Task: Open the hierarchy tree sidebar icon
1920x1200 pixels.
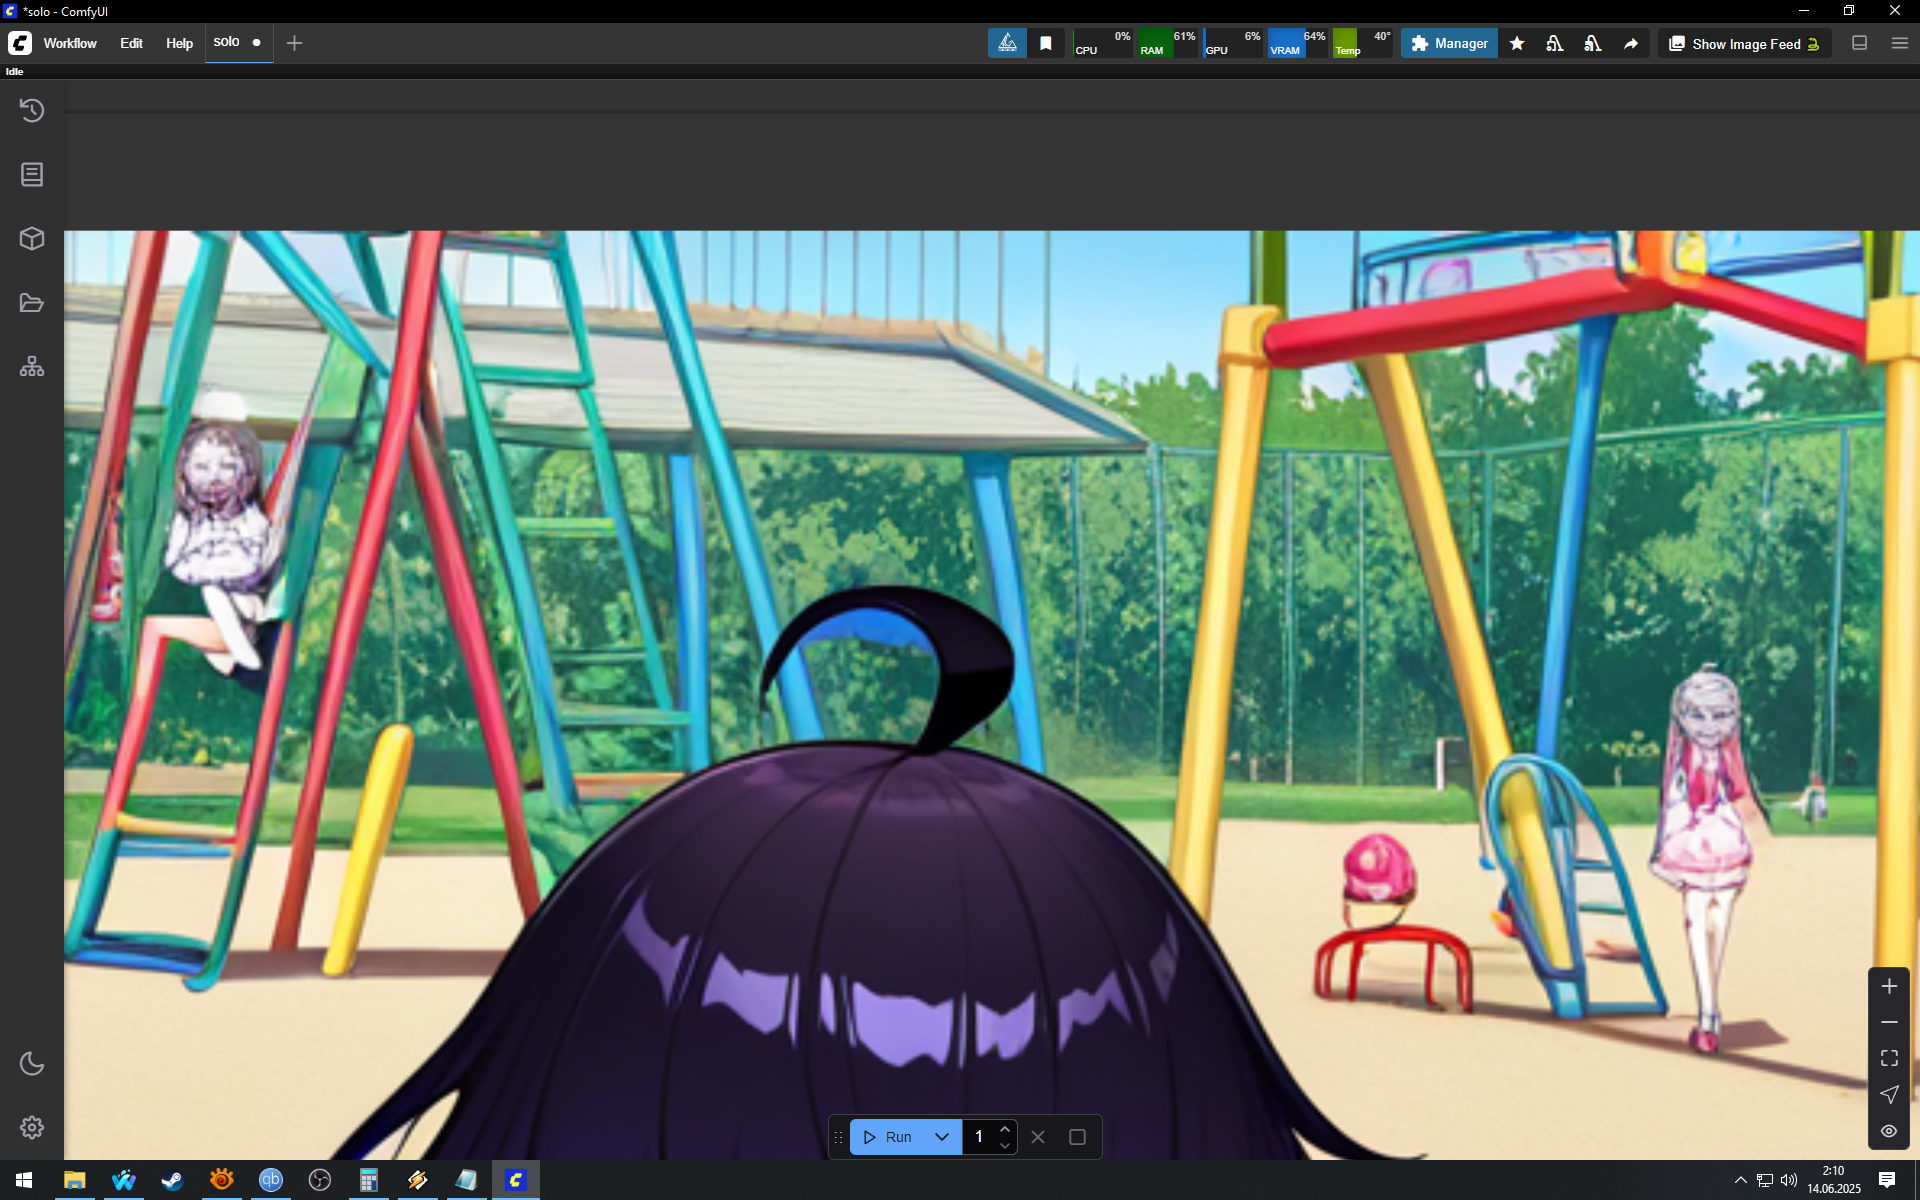Action: coord(32,366)
